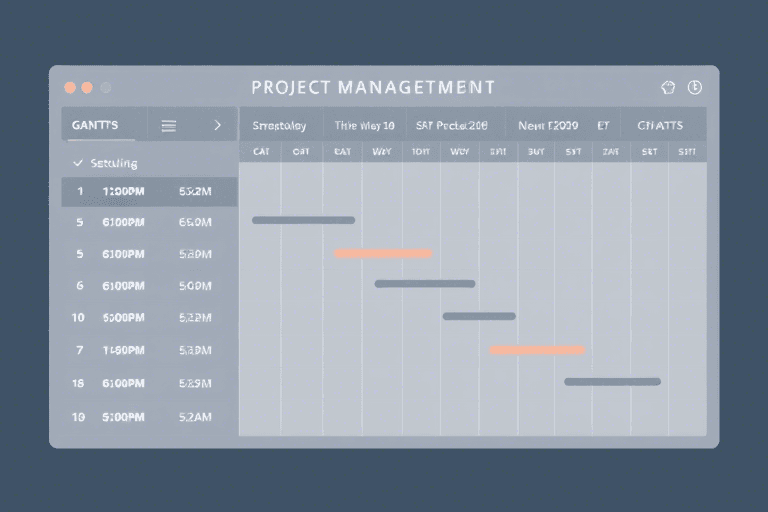This screenshot has height=512, width=768.
Task: Click the orange minimize window dot
Action: coord(87,88)
